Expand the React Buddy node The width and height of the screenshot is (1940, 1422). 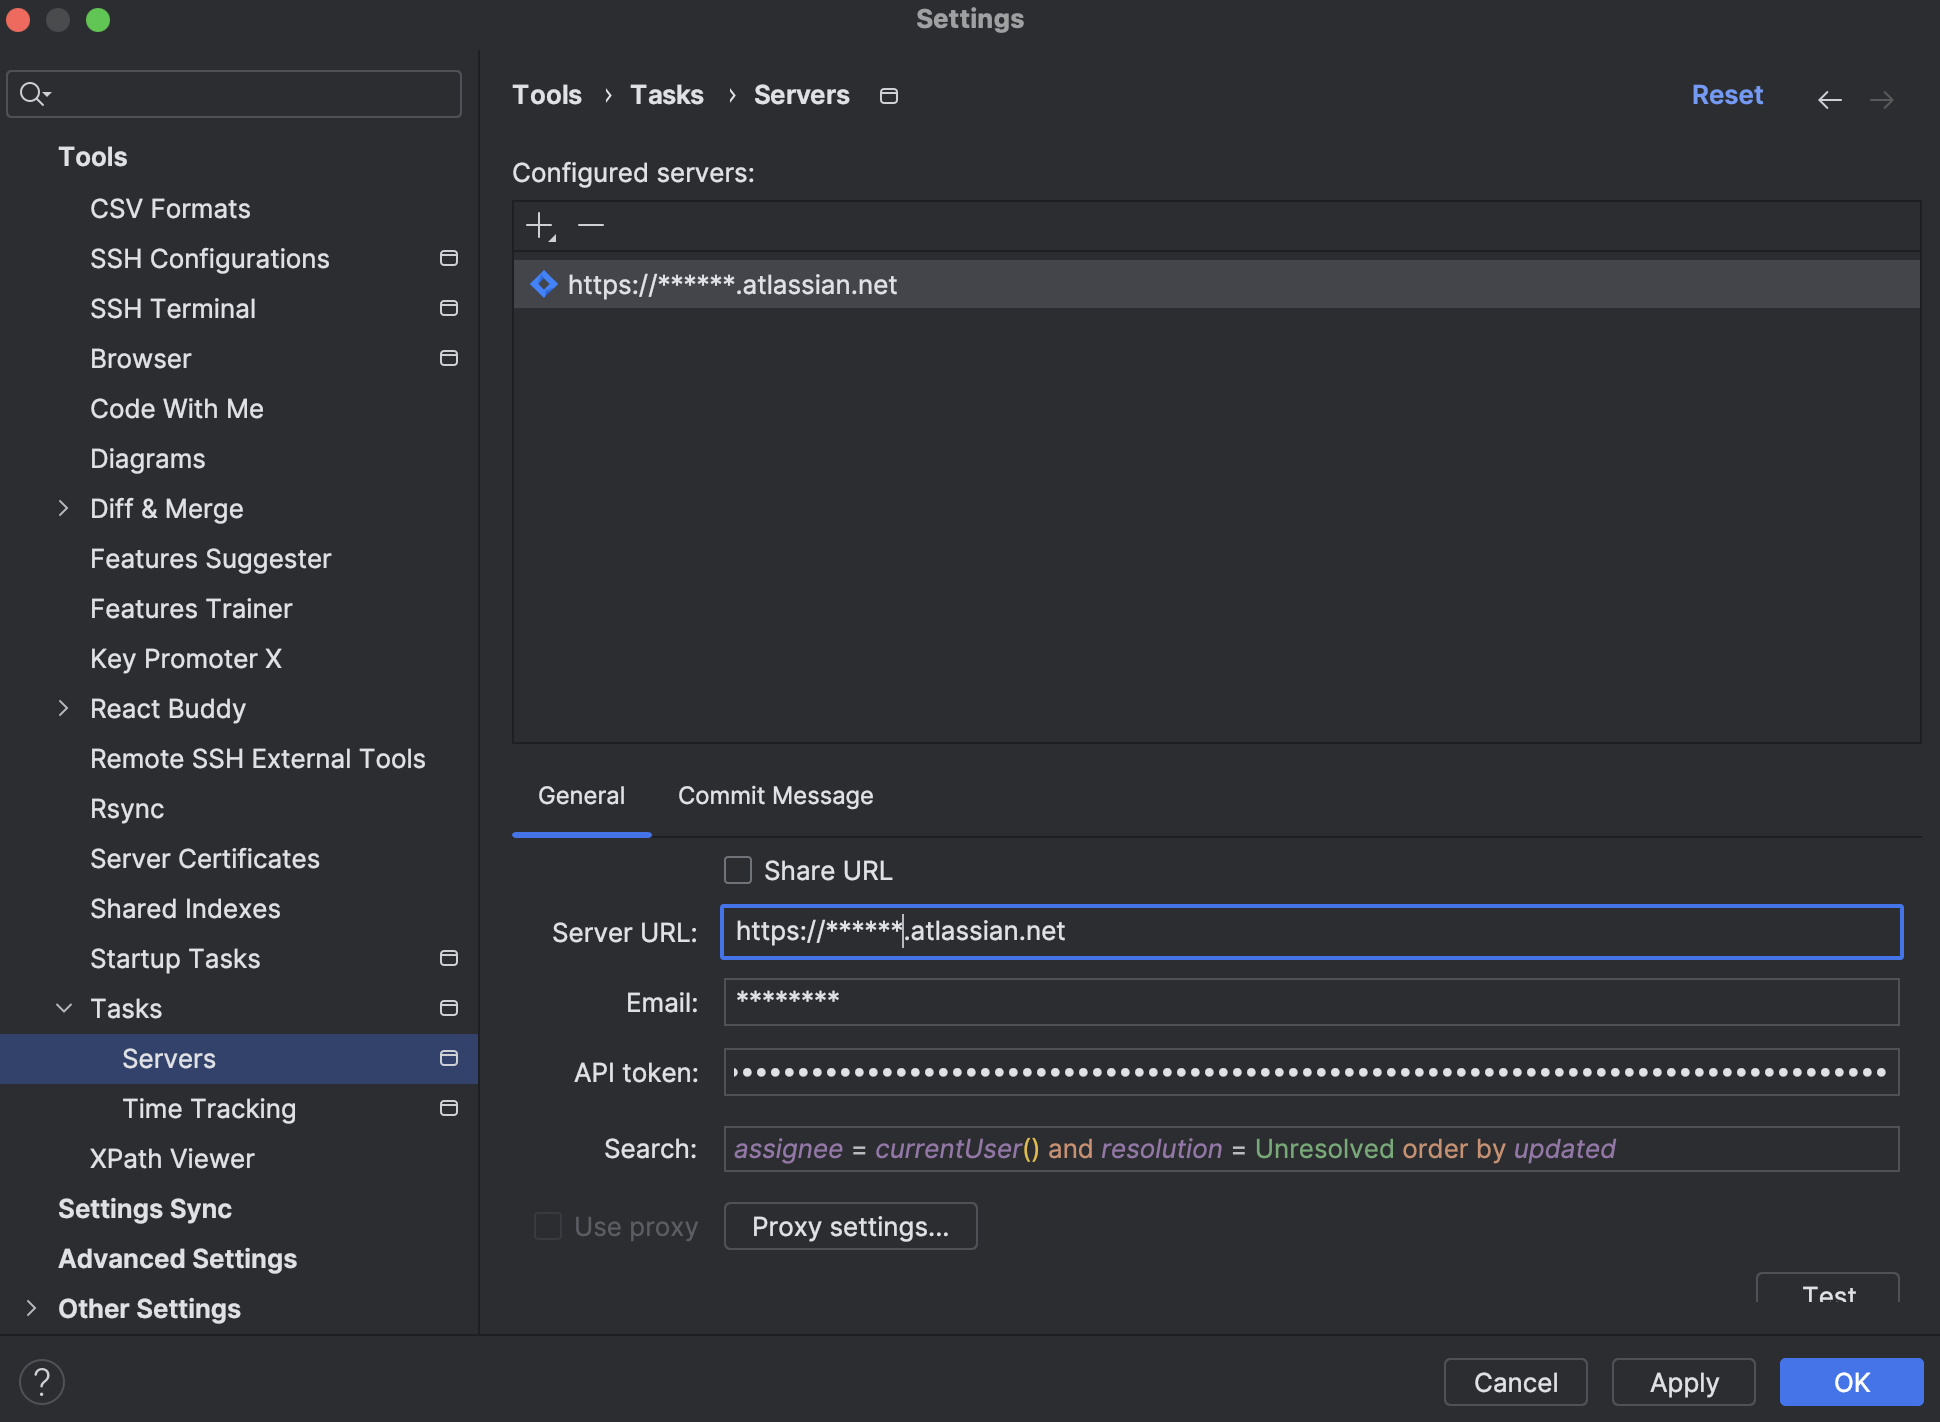[x=64, y=709]
